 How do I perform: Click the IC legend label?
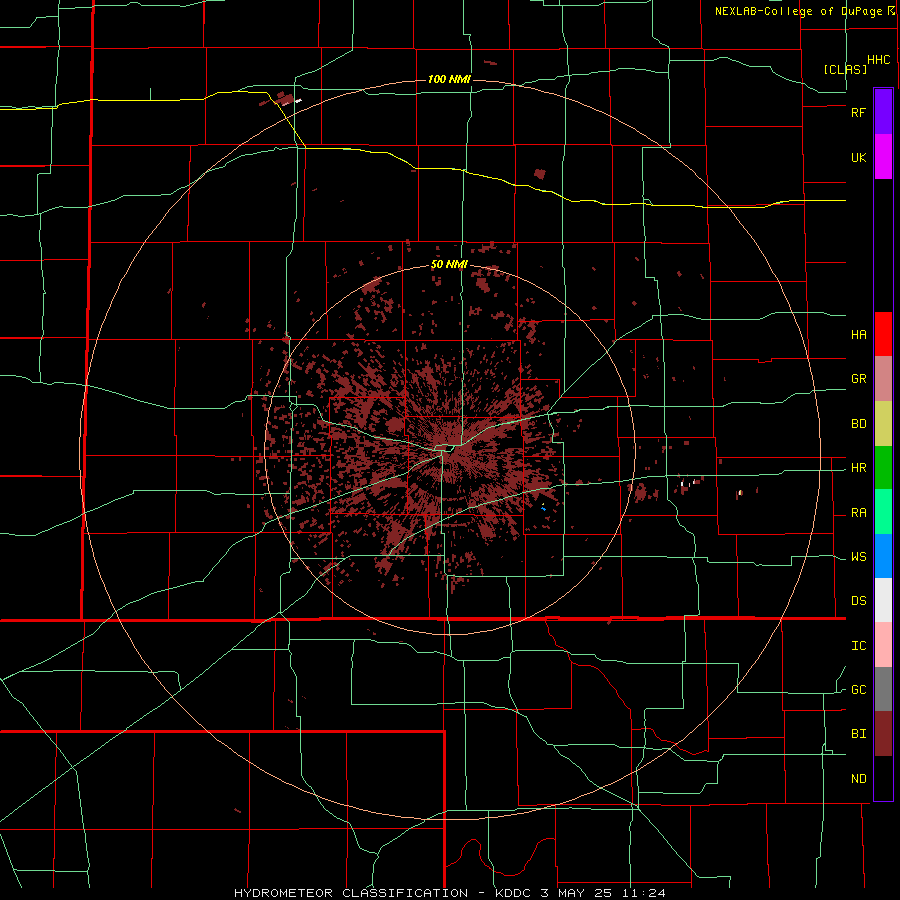(x=858, y=646)
